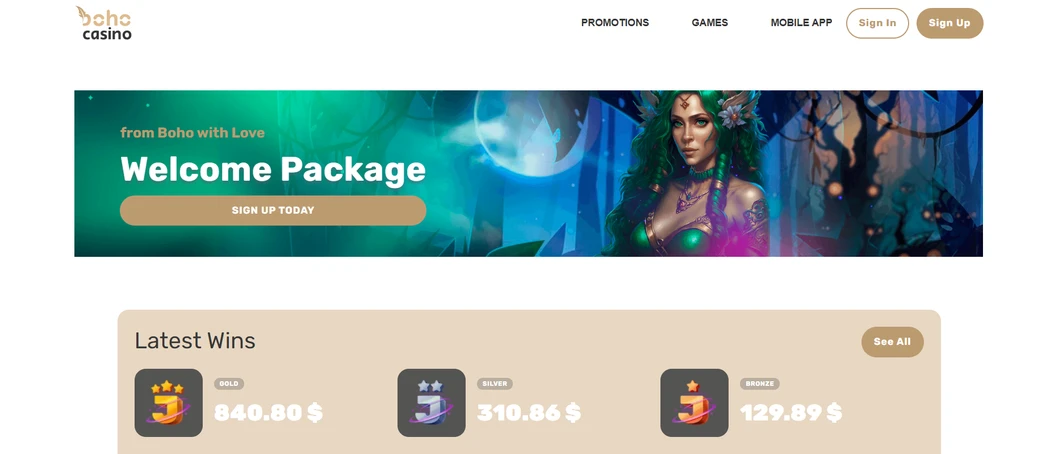Go to the GAMES menu item
1050x454 pixels.
click(x=710, y=23)
